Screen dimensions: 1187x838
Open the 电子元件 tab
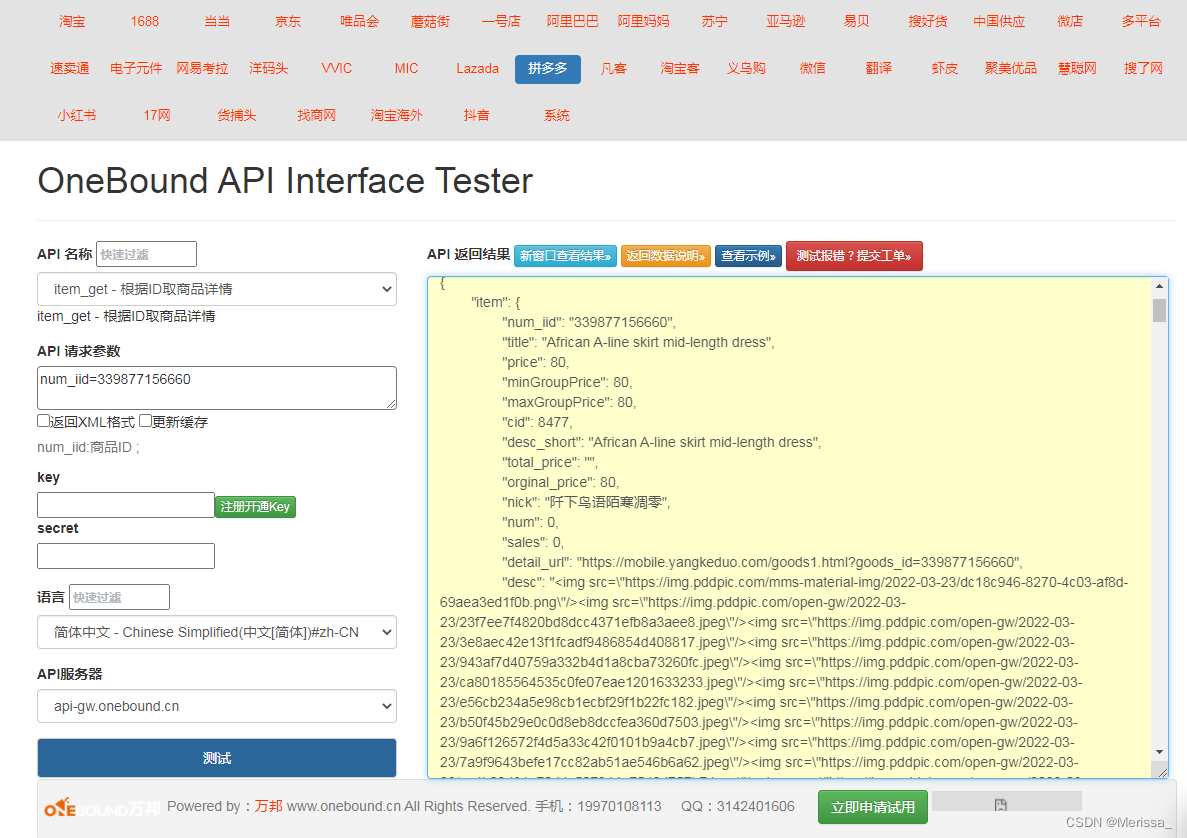pos(136,69)
